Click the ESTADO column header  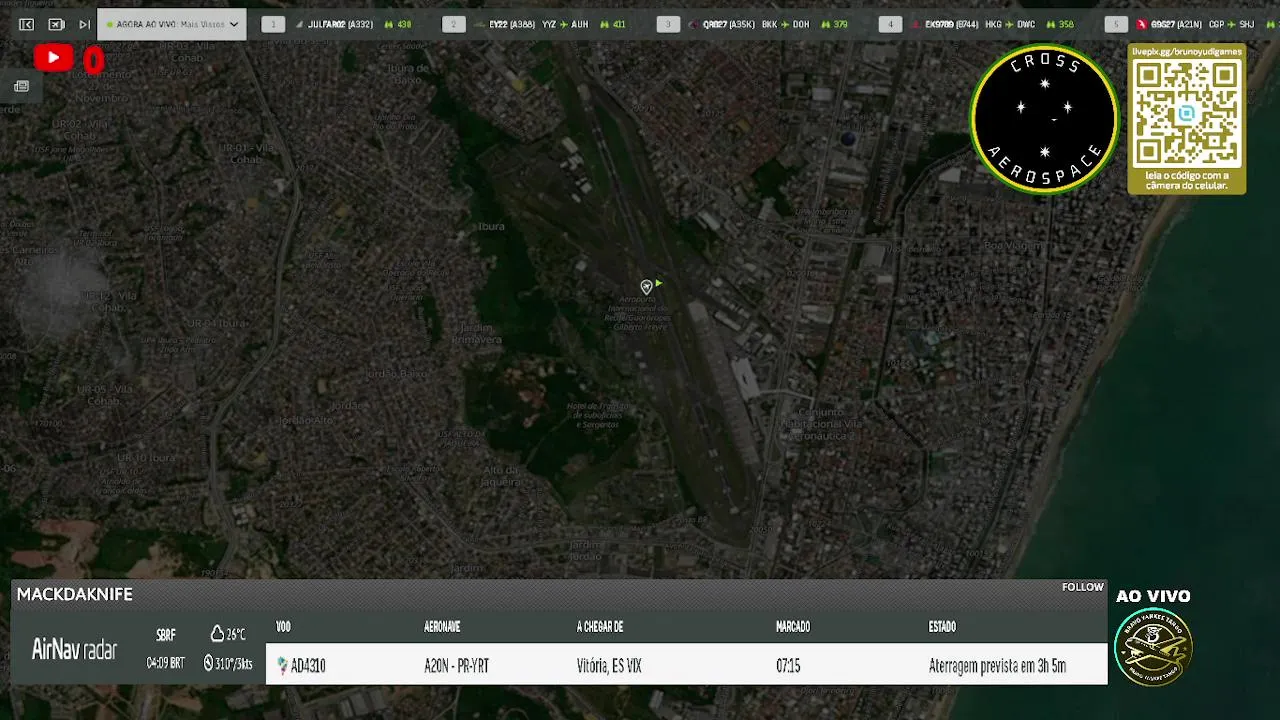(942, 627)
